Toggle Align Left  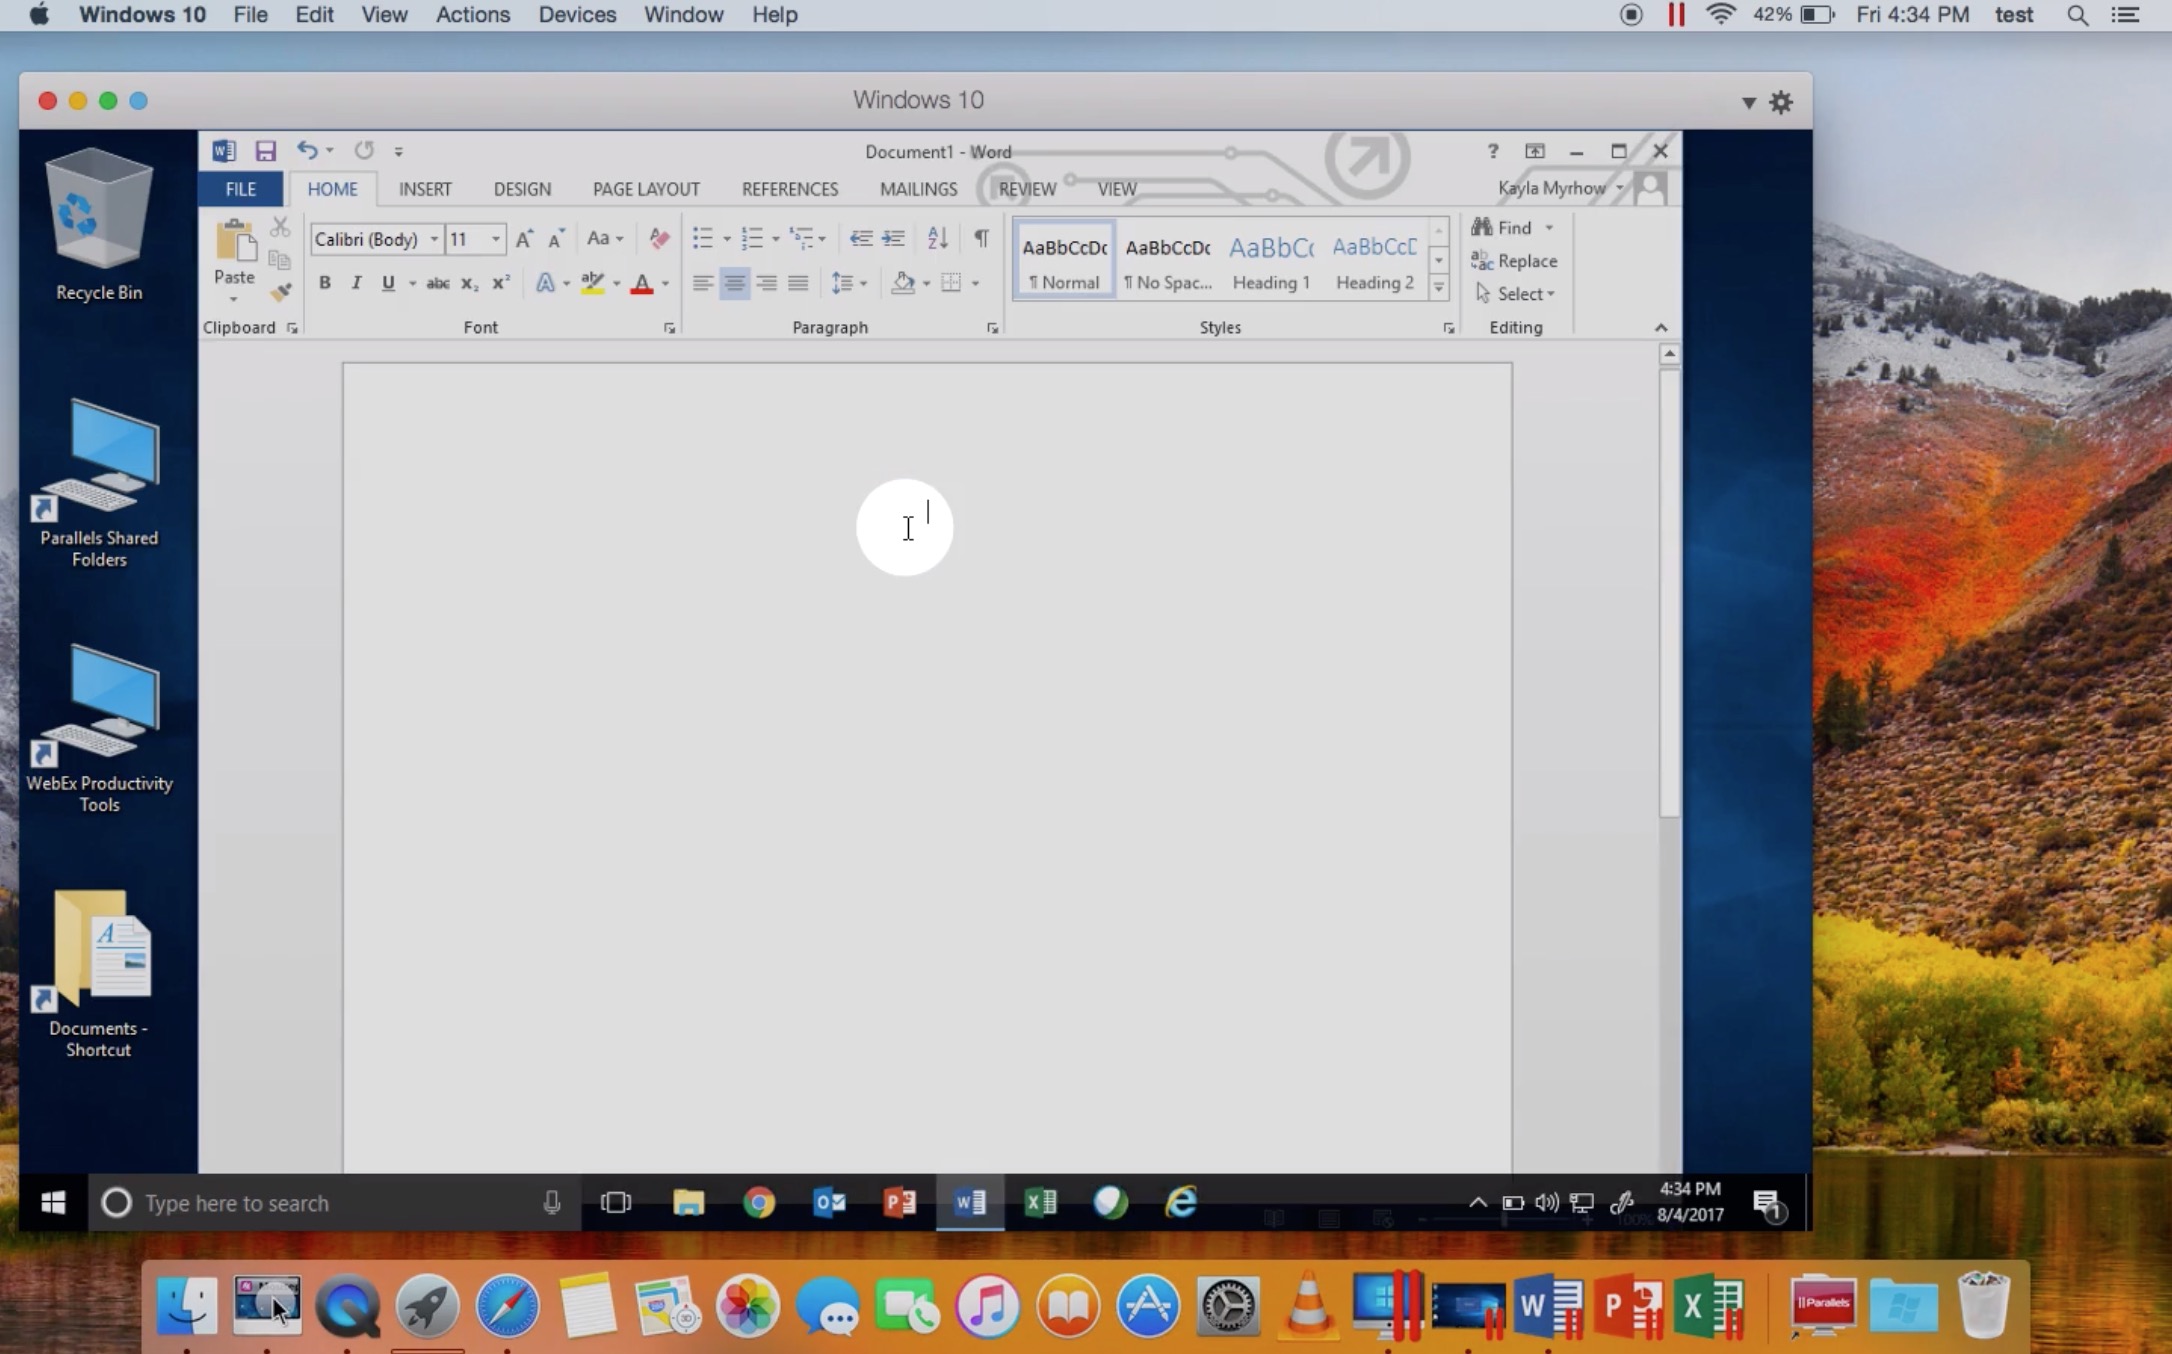point(702,283)
